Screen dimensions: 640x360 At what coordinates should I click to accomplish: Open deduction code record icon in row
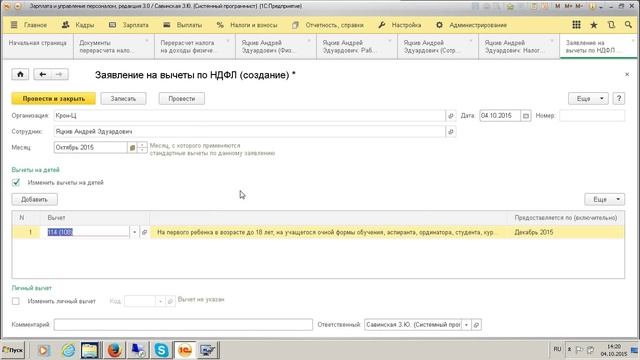click(x=144, y=232)
